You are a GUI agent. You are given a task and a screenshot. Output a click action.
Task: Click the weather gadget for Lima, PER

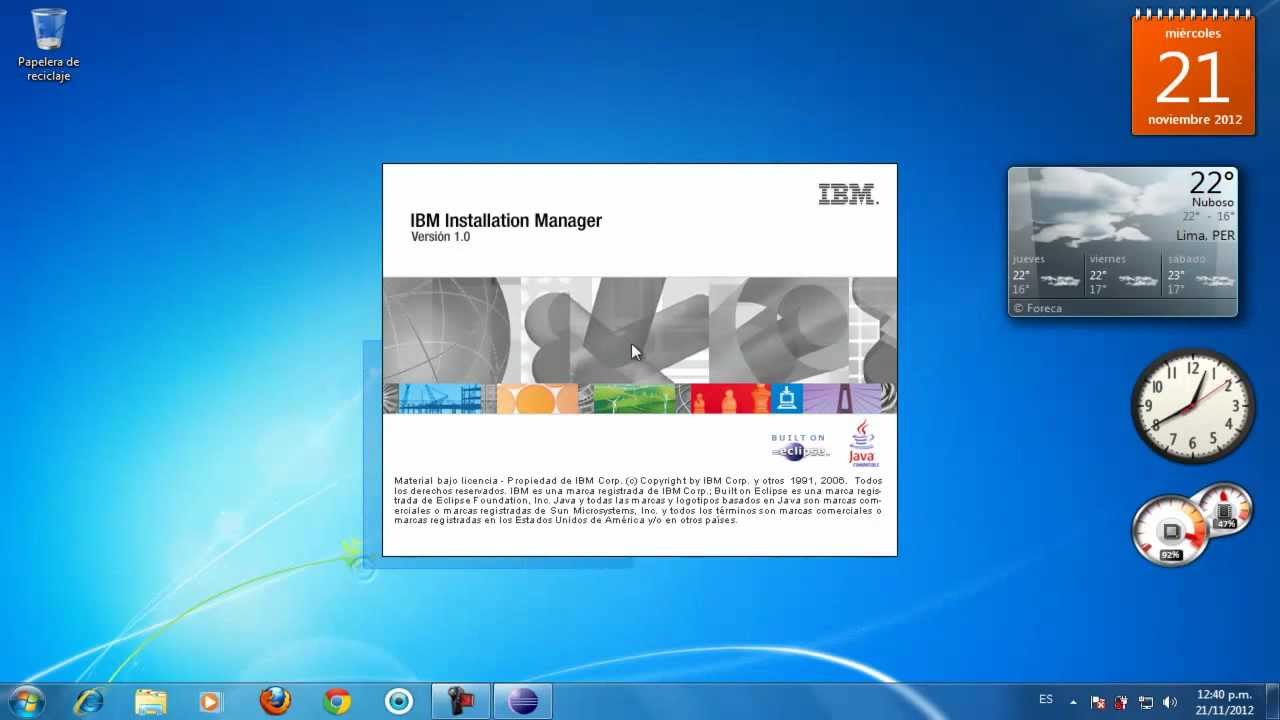pyautogui.click(x=1123, y=242)
